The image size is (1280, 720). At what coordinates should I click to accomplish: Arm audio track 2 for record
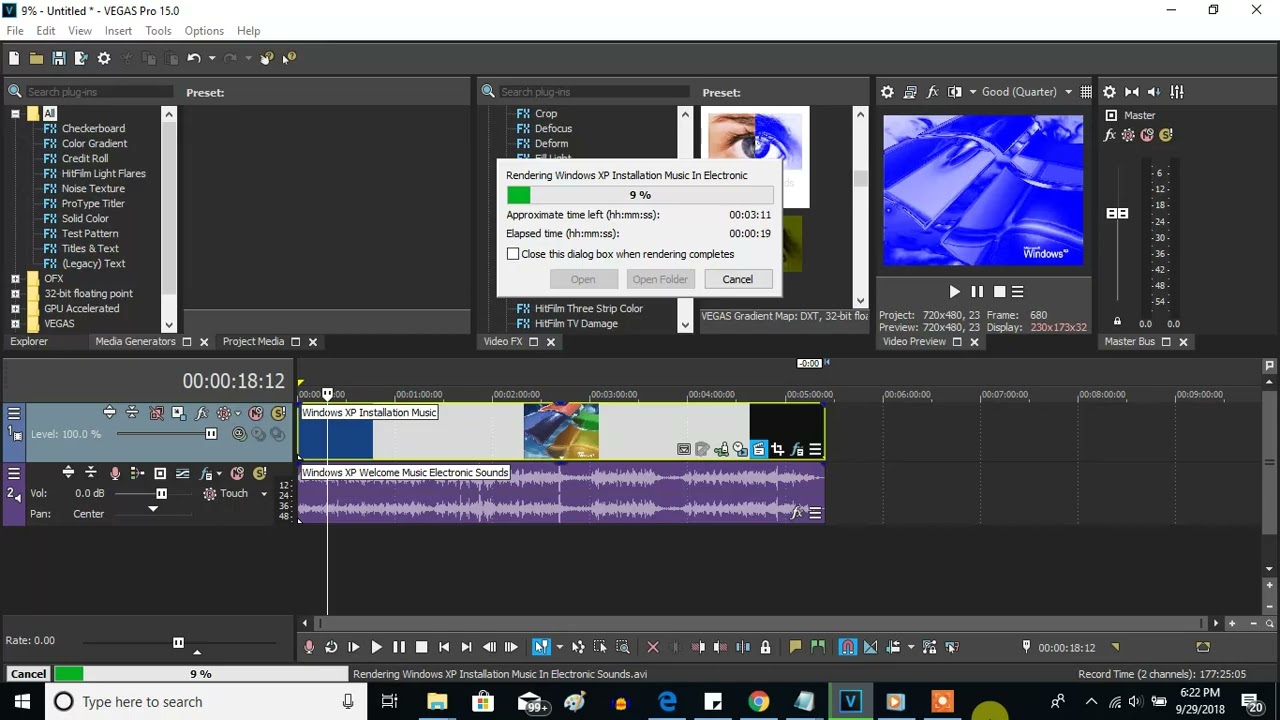pos(115,473)
